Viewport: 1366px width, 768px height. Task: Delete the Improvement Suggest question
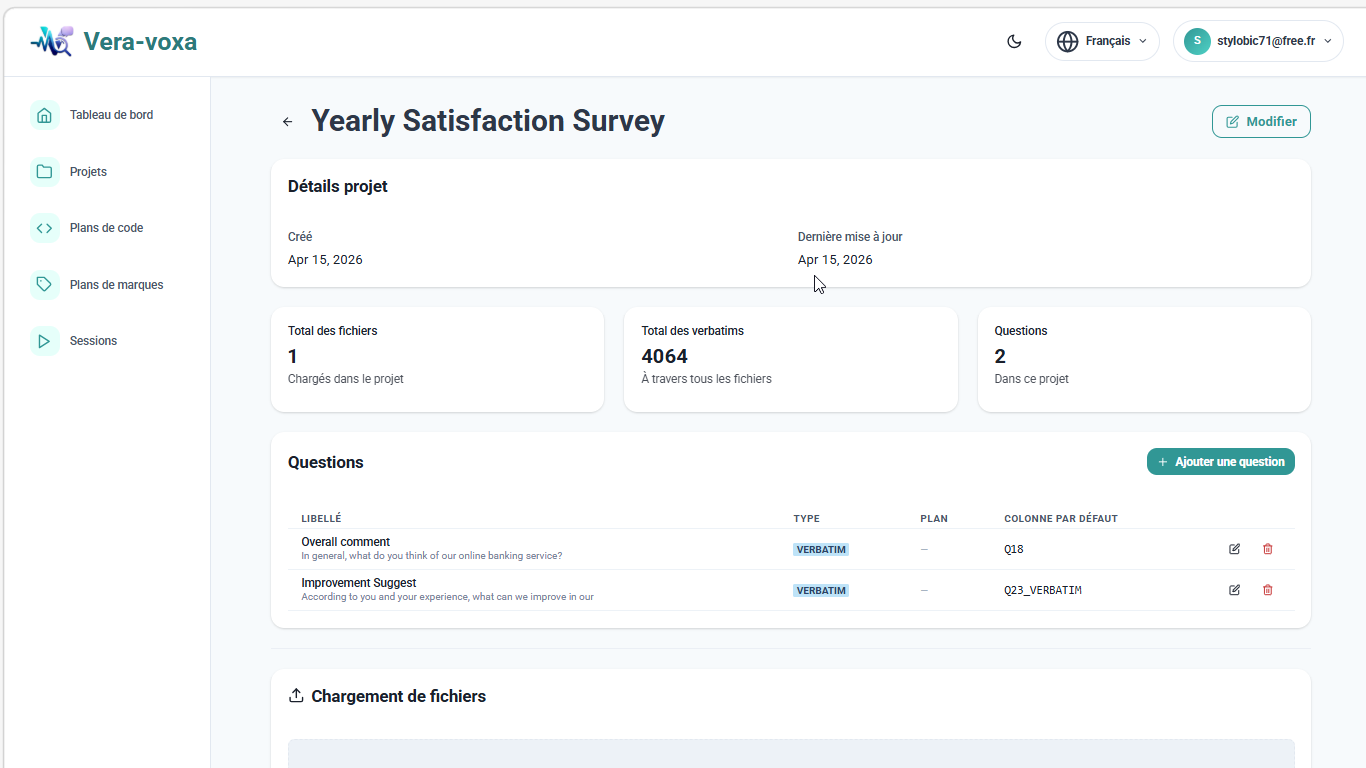pyautogui.click(x=1268, y=590)
